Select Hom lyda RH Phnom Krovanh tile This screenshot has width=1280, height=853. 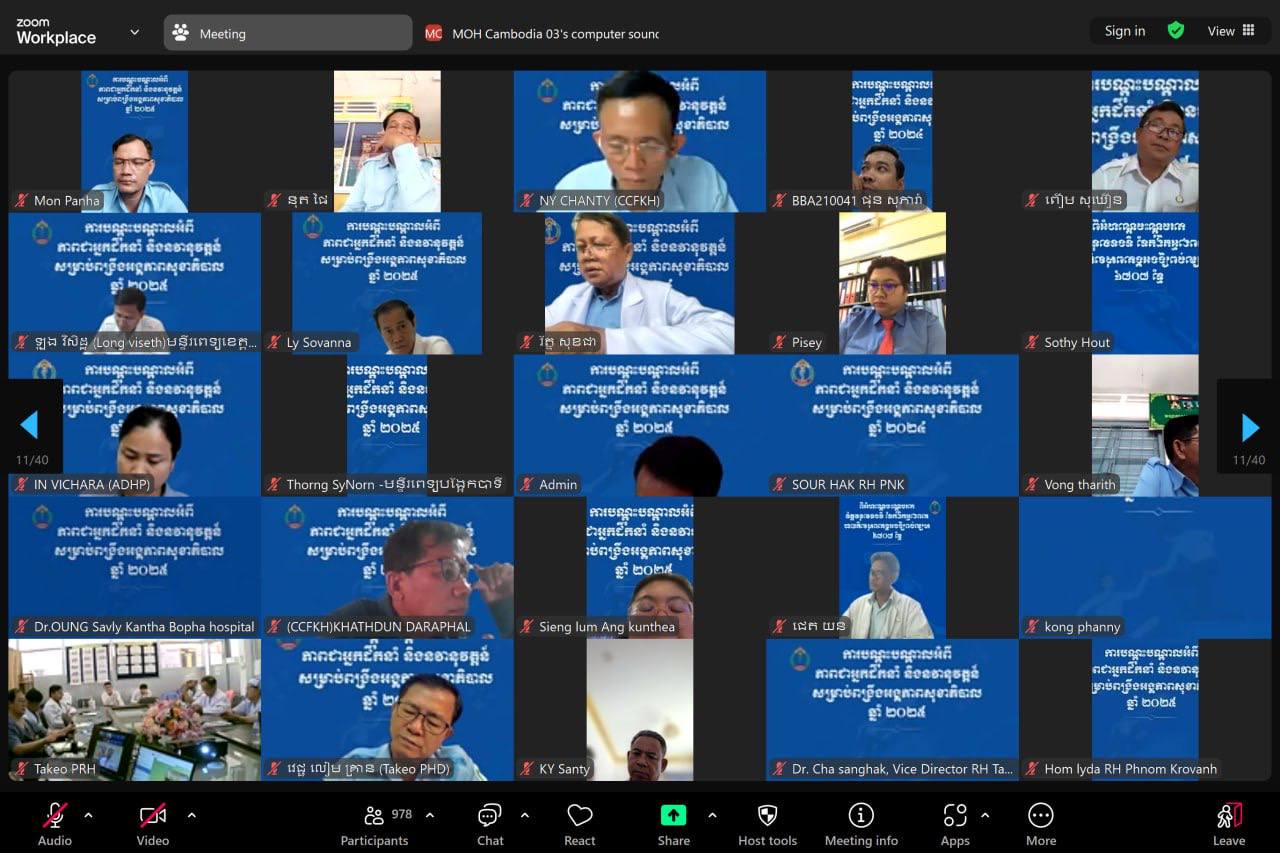(x=1145, y=711)
